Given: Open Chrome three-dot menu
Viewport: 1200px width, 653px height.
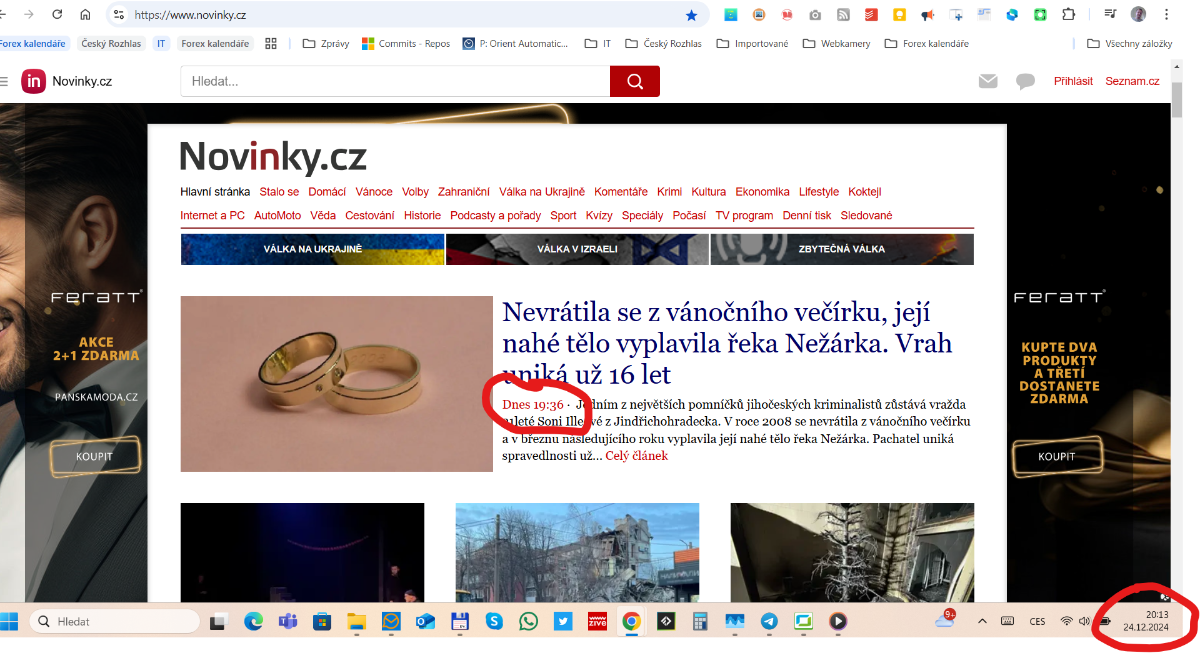Looking at the screenshot, I should coord(1165,15).
